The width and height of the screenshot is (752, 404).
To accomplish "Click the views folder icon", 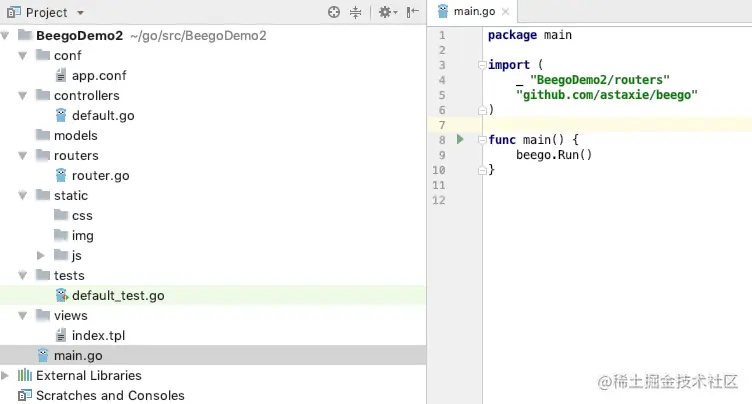I will click(43, 315).
